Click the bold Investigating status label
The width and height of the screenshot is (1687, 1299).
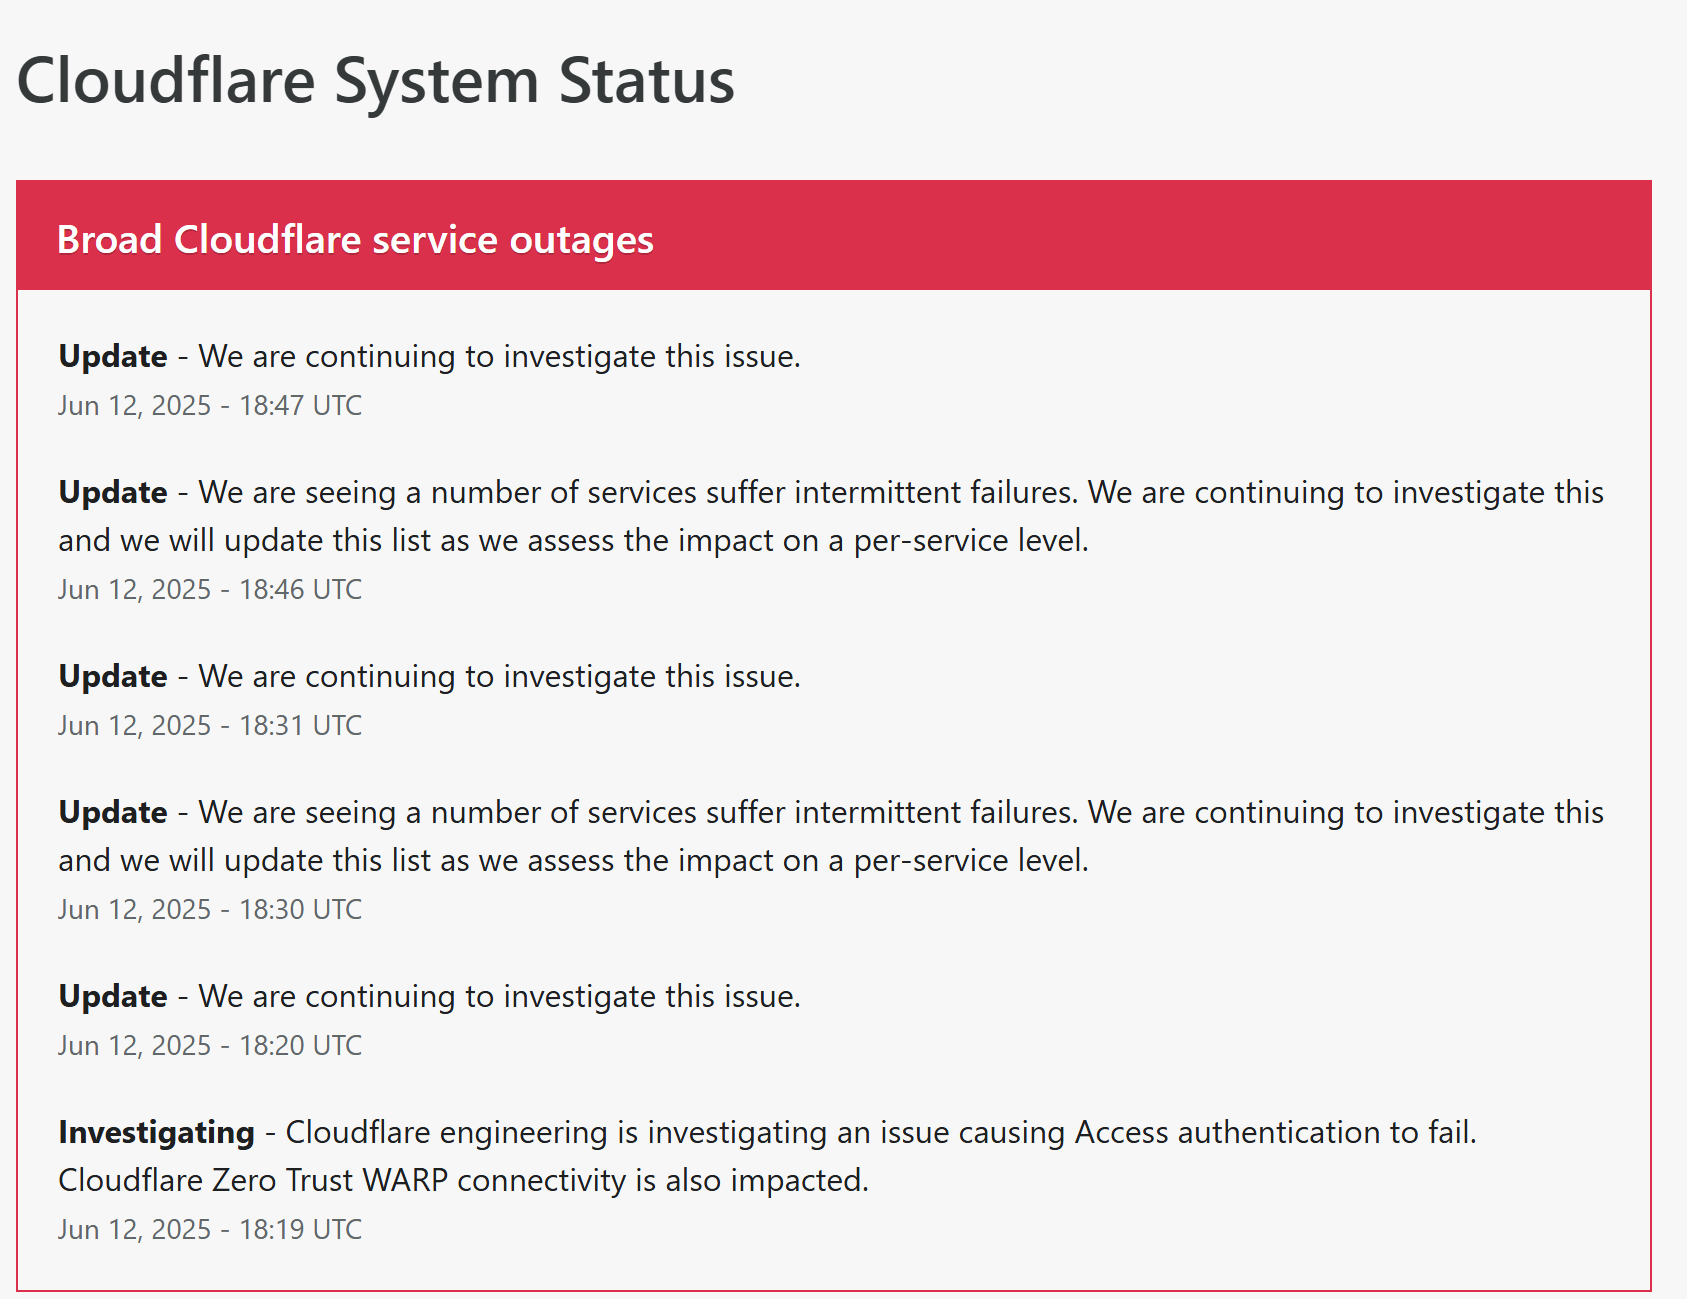coord(157,1133)
